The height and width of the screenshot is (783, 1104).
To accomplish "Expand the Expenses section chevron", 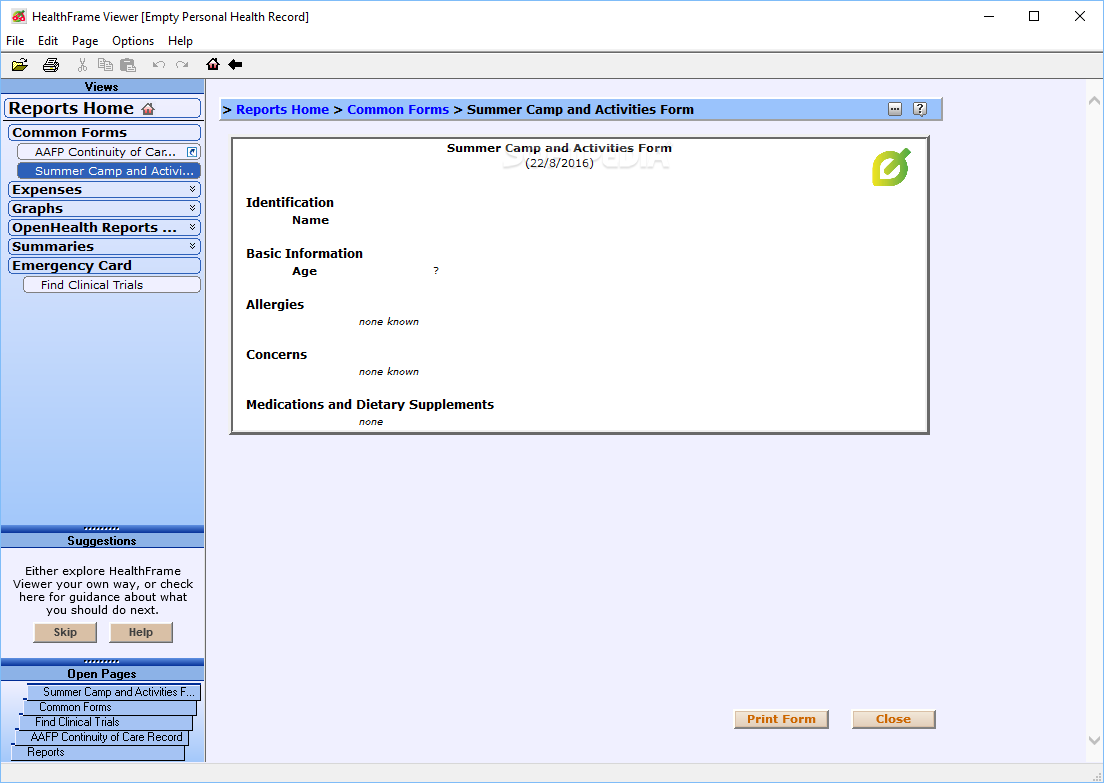I will [x=192, y=189].
